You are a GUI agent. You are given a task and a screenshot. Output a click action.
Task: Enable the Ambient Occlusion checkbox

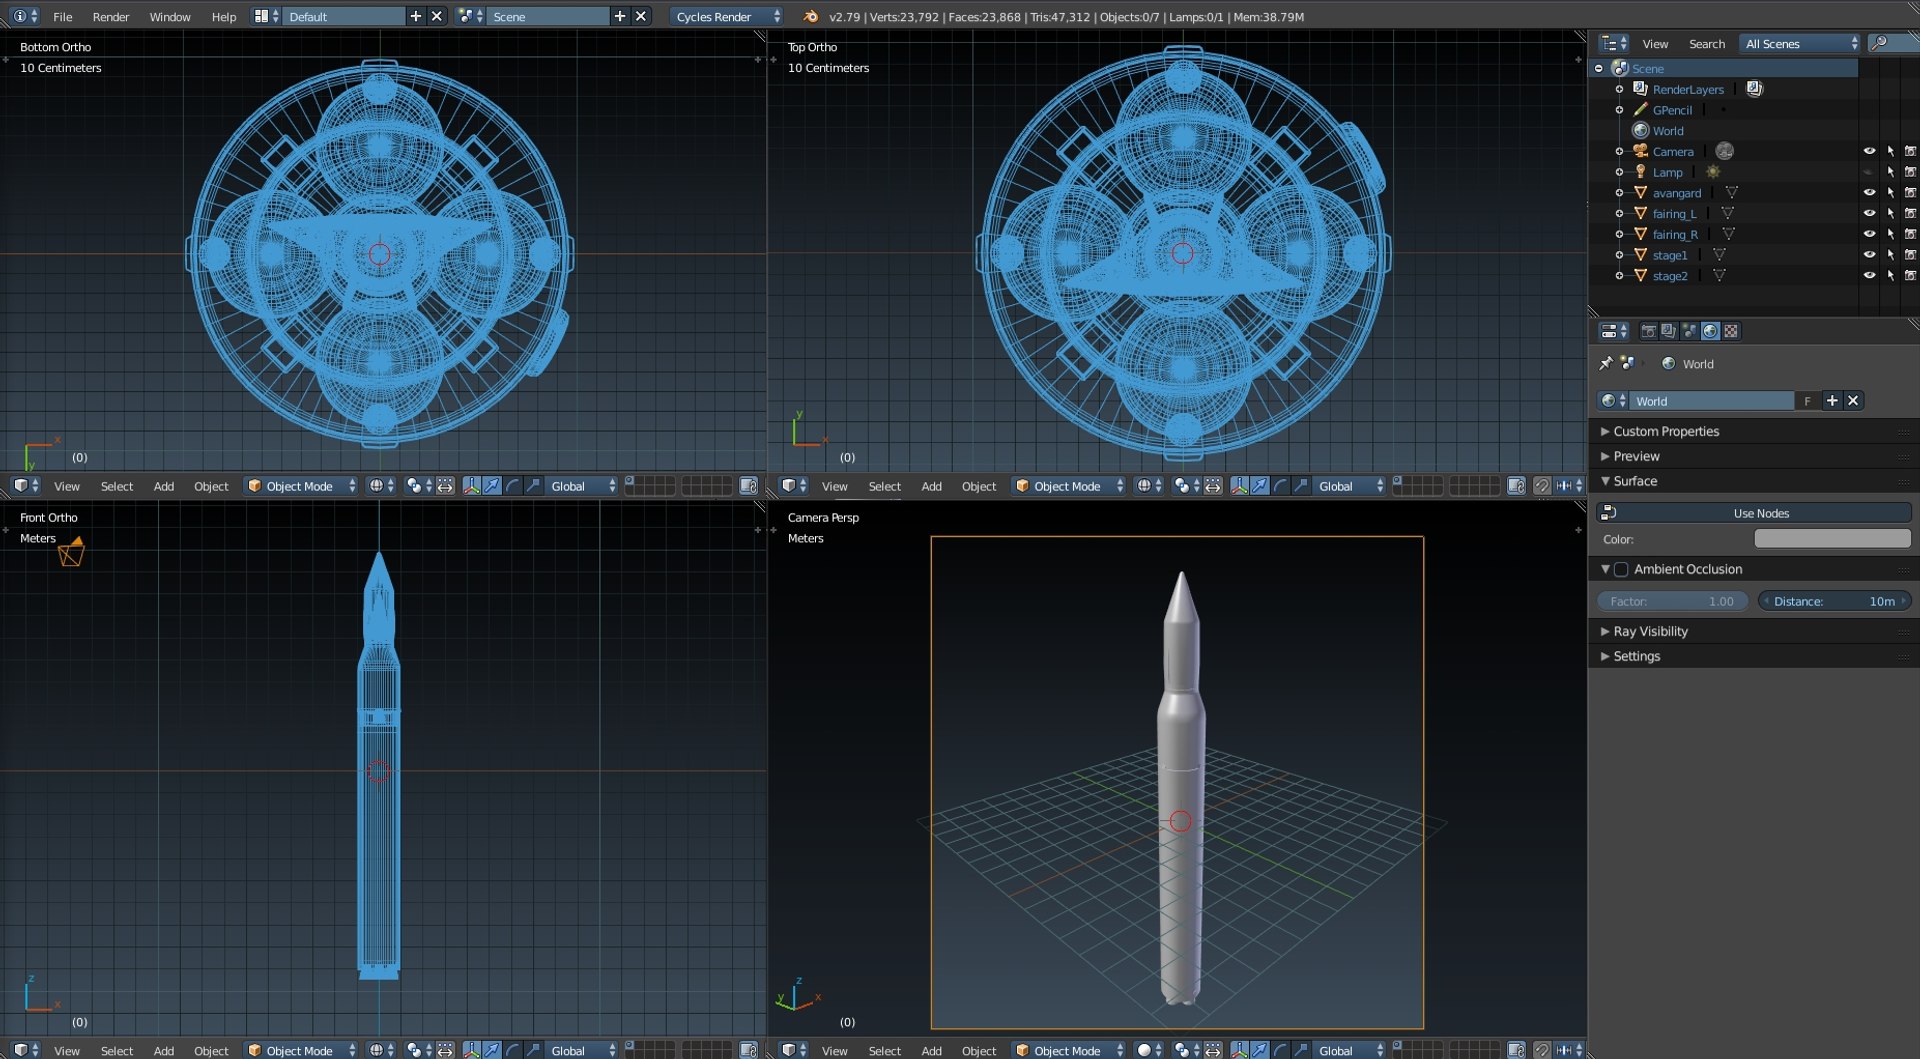(x=1621, y=569)
